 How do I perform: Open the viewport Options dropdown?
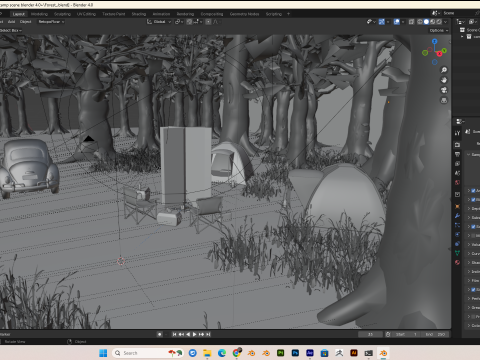coord(439,30)
